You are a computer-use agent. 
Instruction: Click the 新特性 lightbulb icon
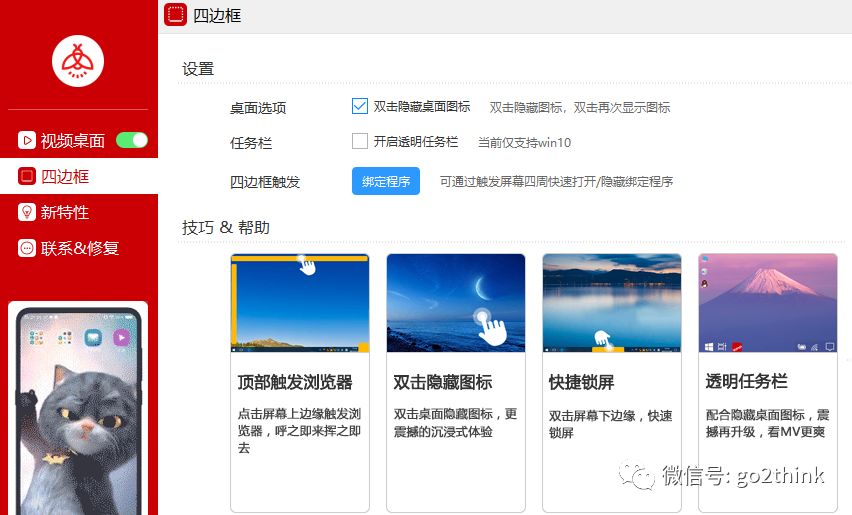coord(27,212)
